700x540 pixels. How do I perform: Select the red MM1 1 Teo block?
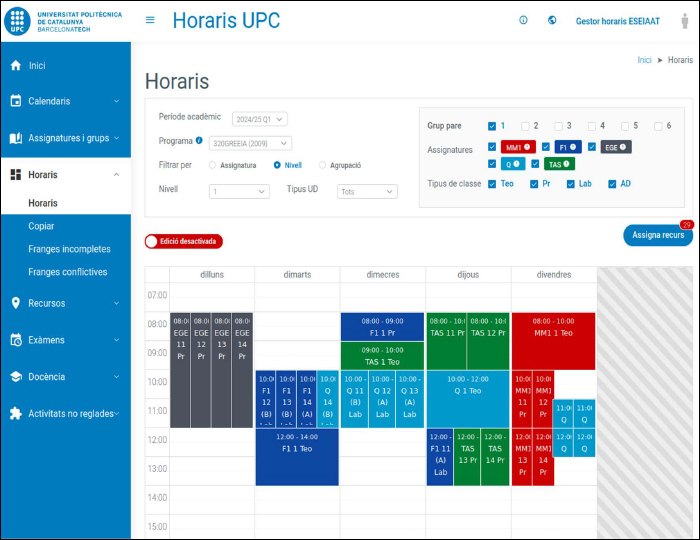tap(553, 327)
